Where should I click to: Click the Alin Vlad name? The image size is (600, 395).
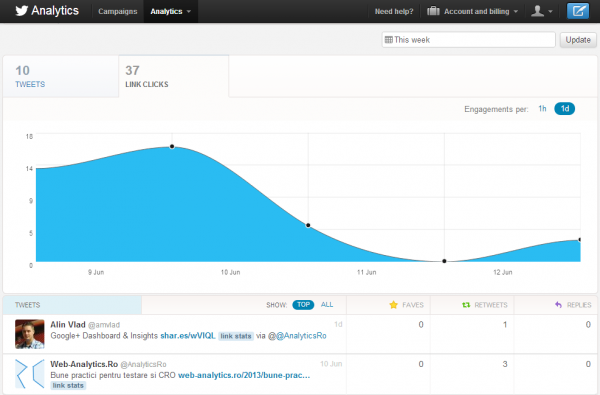tap(68, 325)
